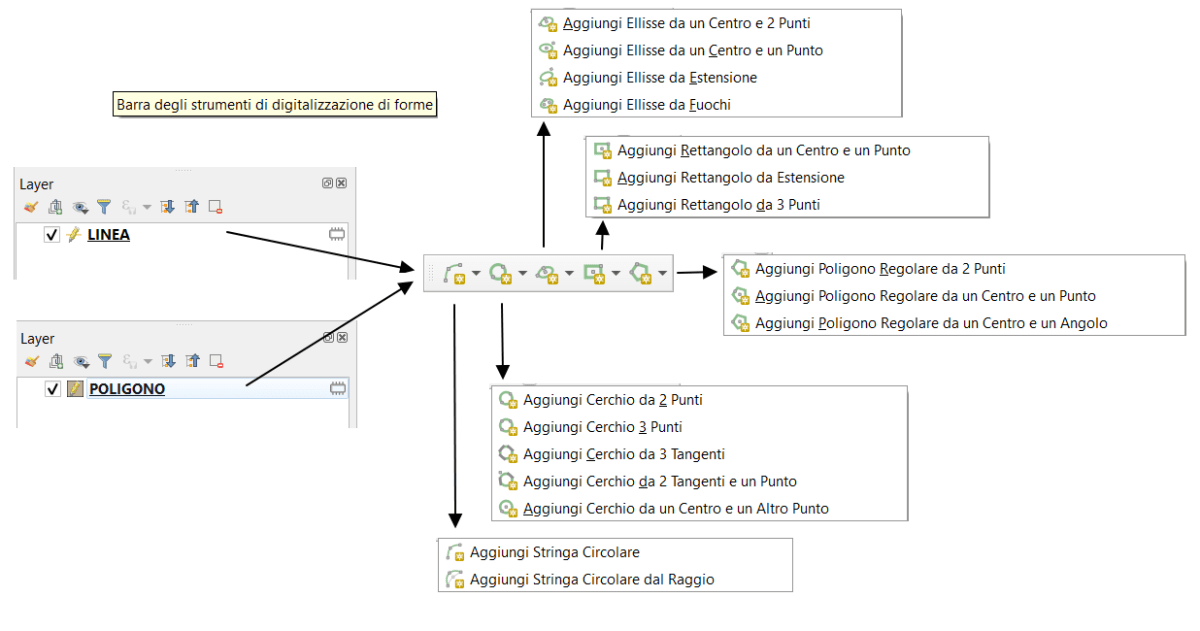This screenshot has height=631, width=1200.
Task: Click the add group icon in Layer panel
Action: tap(55, 207)
